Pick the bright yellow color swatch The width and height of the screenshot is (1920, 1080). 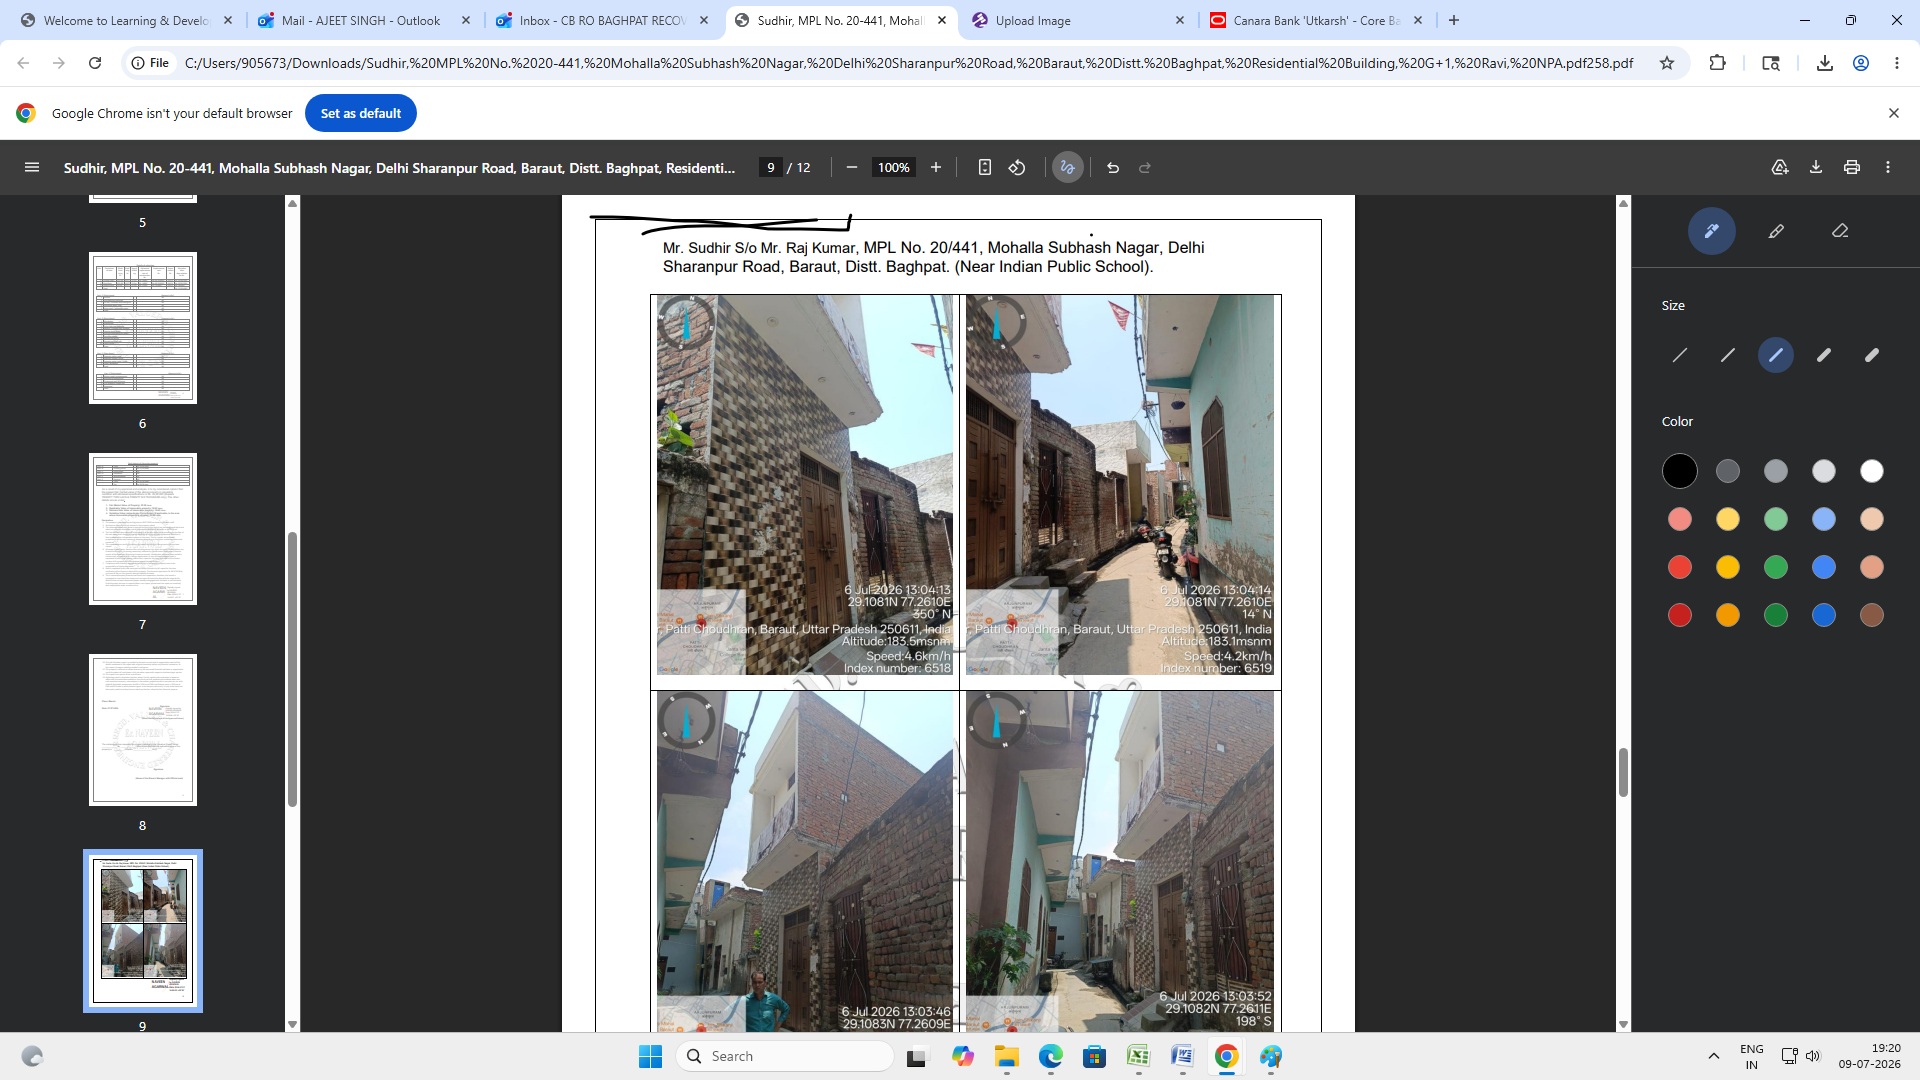[1728, 567]
